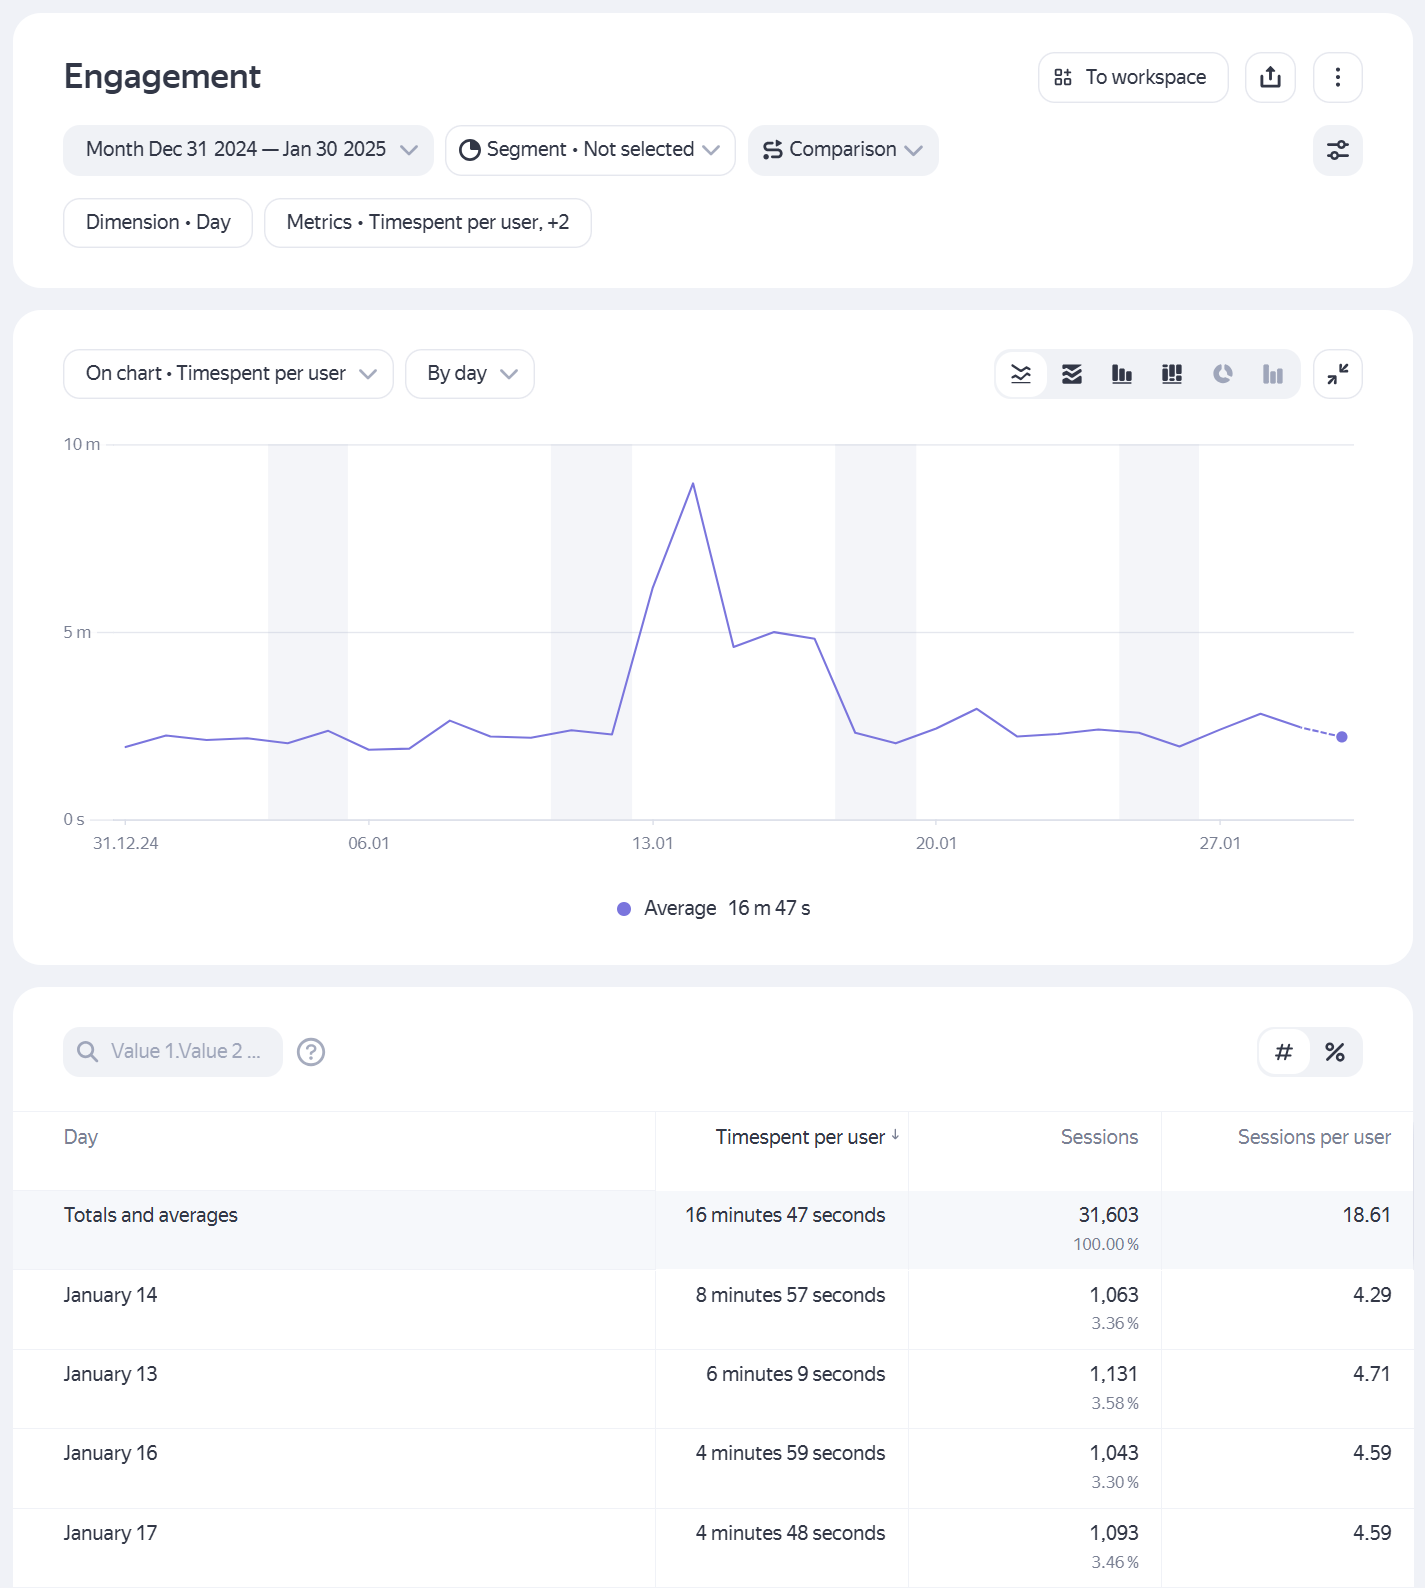Toggle table values to absolute numbers (#)
This screenshot has width=1425, height=1588.
click(1284, 1052)
